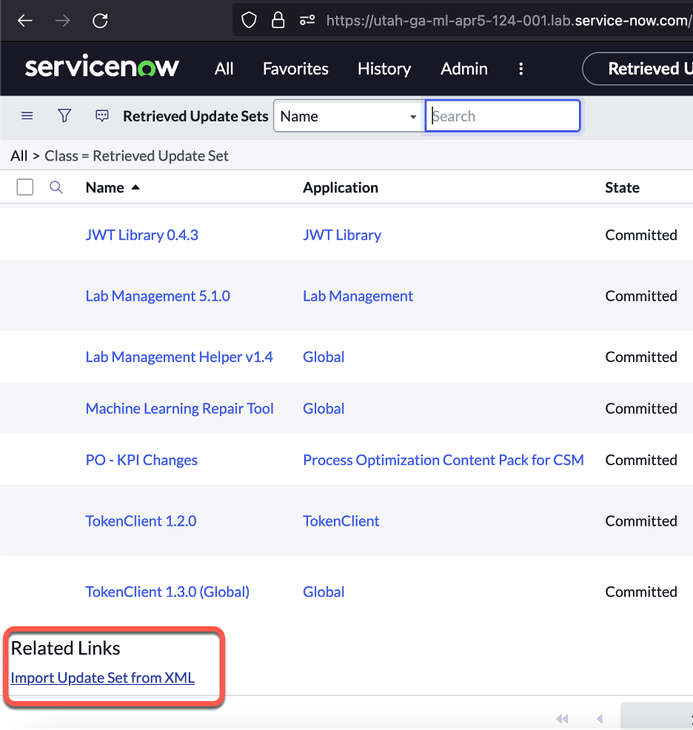Open JWT Library 0.4.3 record
The width and height of the screenshot is (693, 730).
tap(142, 235)
